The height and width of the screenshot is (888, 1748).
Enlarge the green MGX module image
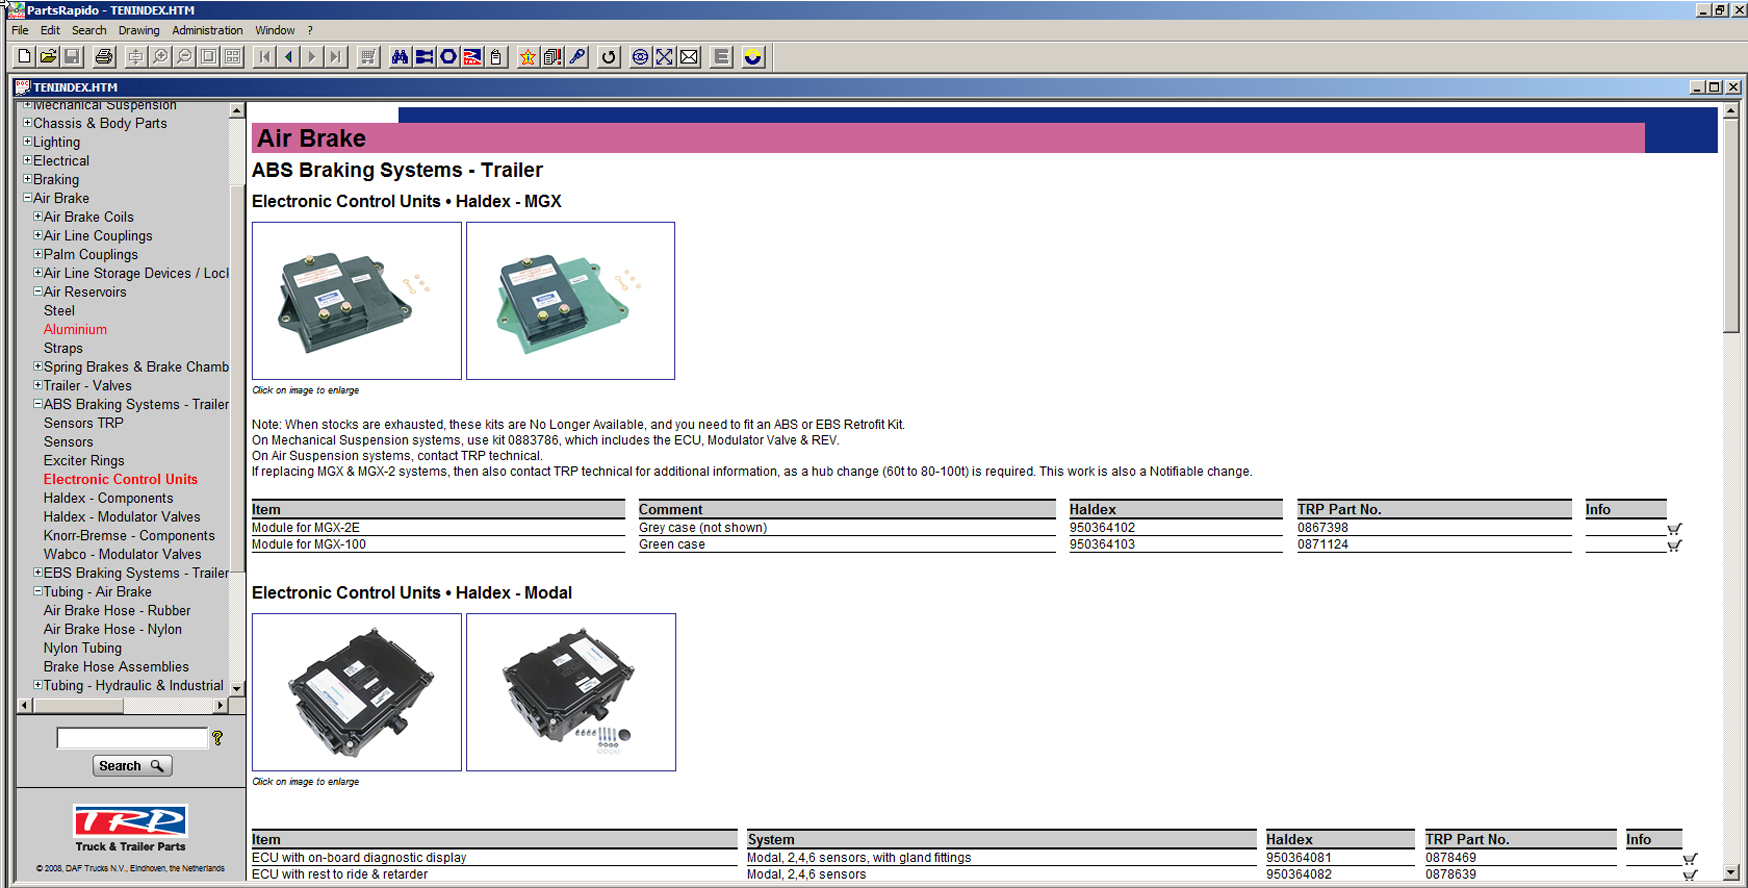570,301
